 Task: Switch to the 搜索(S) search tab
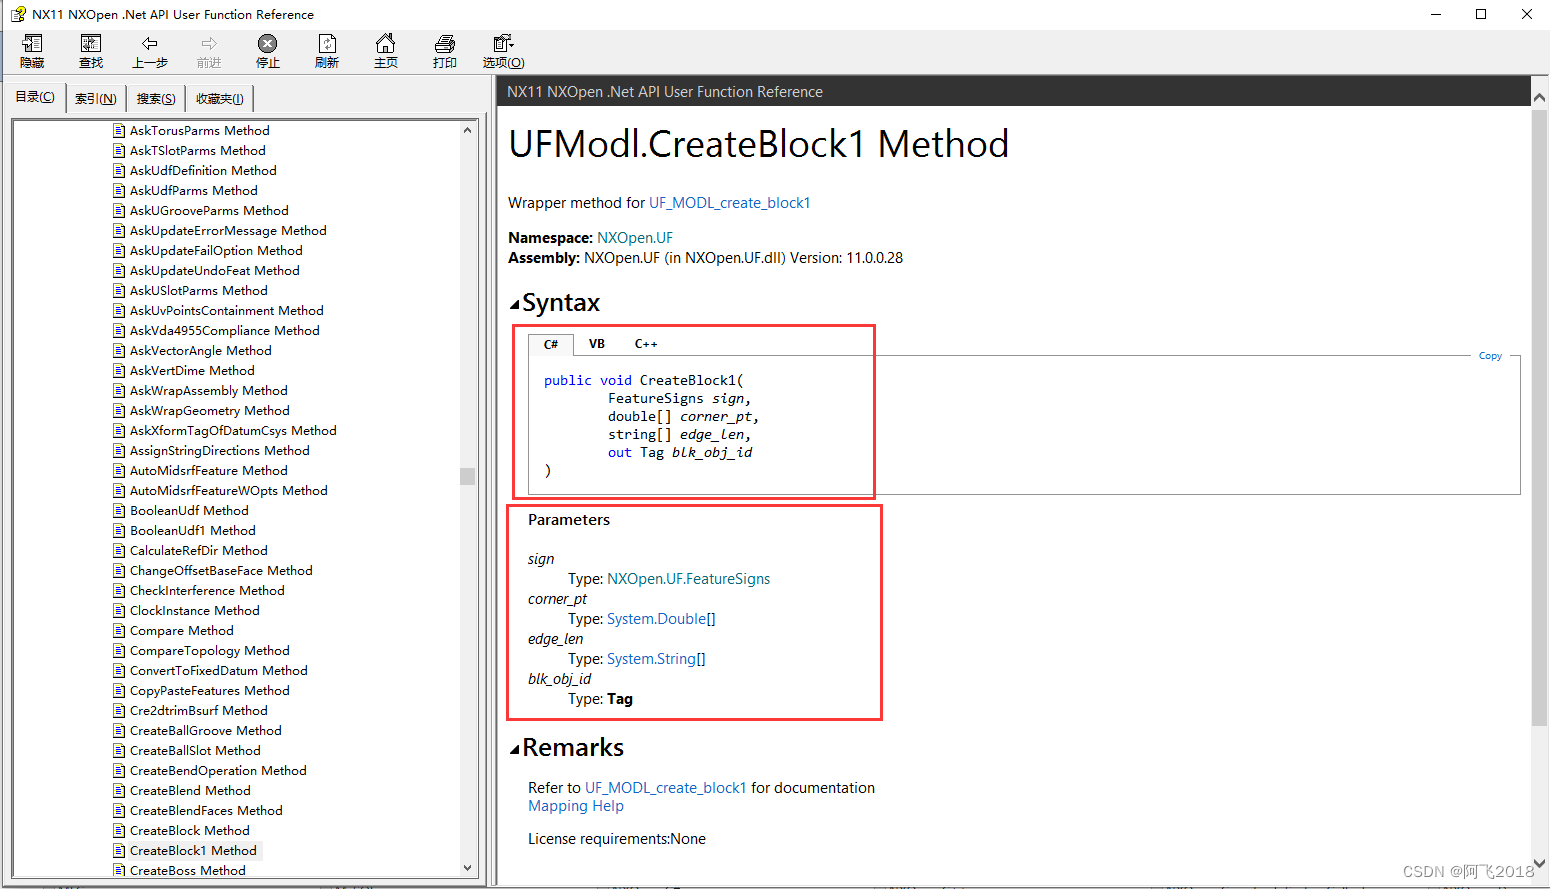(x=156, y=99)
